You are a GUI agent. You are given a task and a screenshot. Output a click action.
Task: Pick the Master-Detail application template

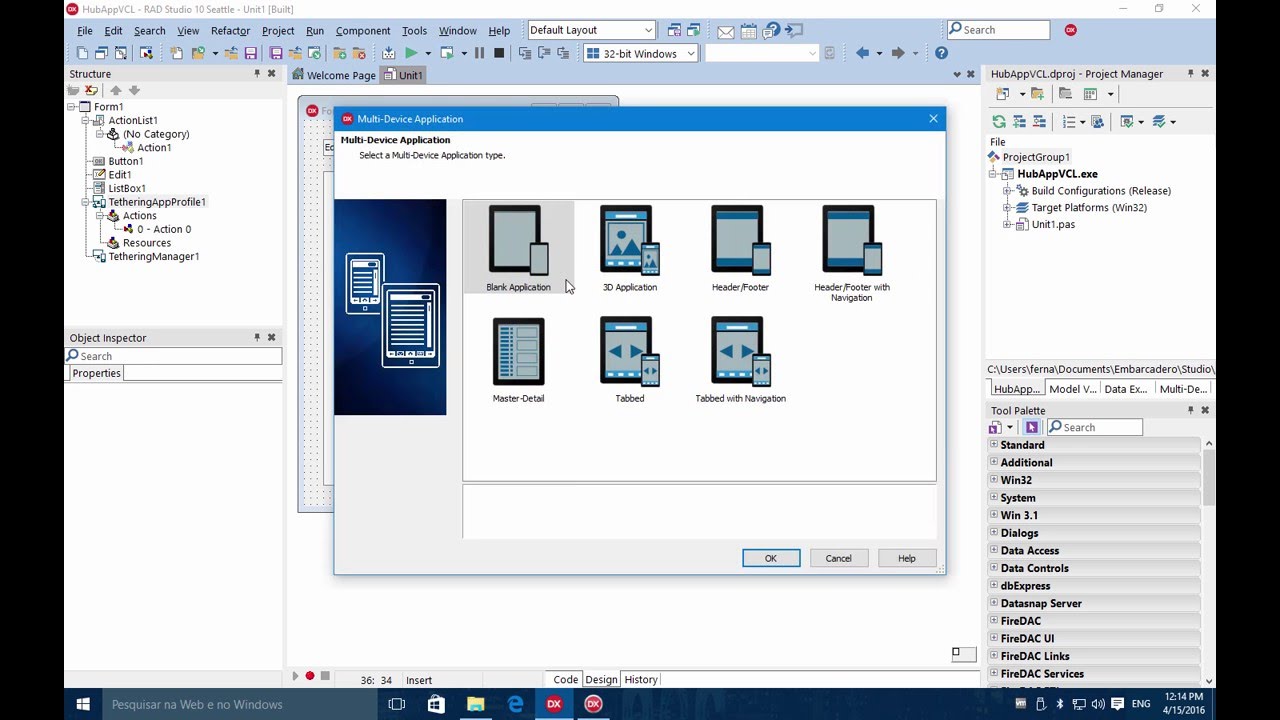(x=518, y=360)
